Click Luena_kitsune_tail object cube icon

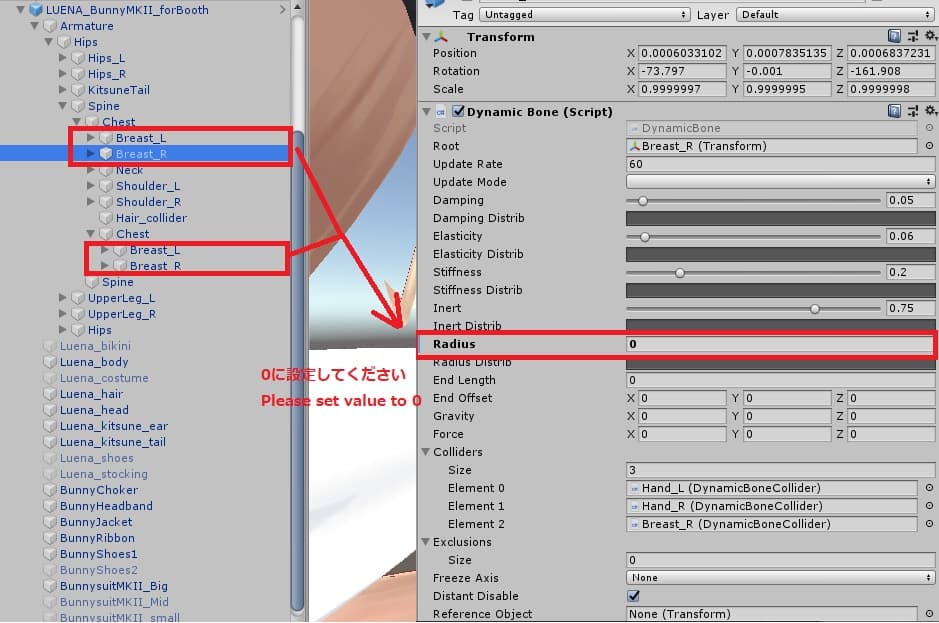pos(50,442)
